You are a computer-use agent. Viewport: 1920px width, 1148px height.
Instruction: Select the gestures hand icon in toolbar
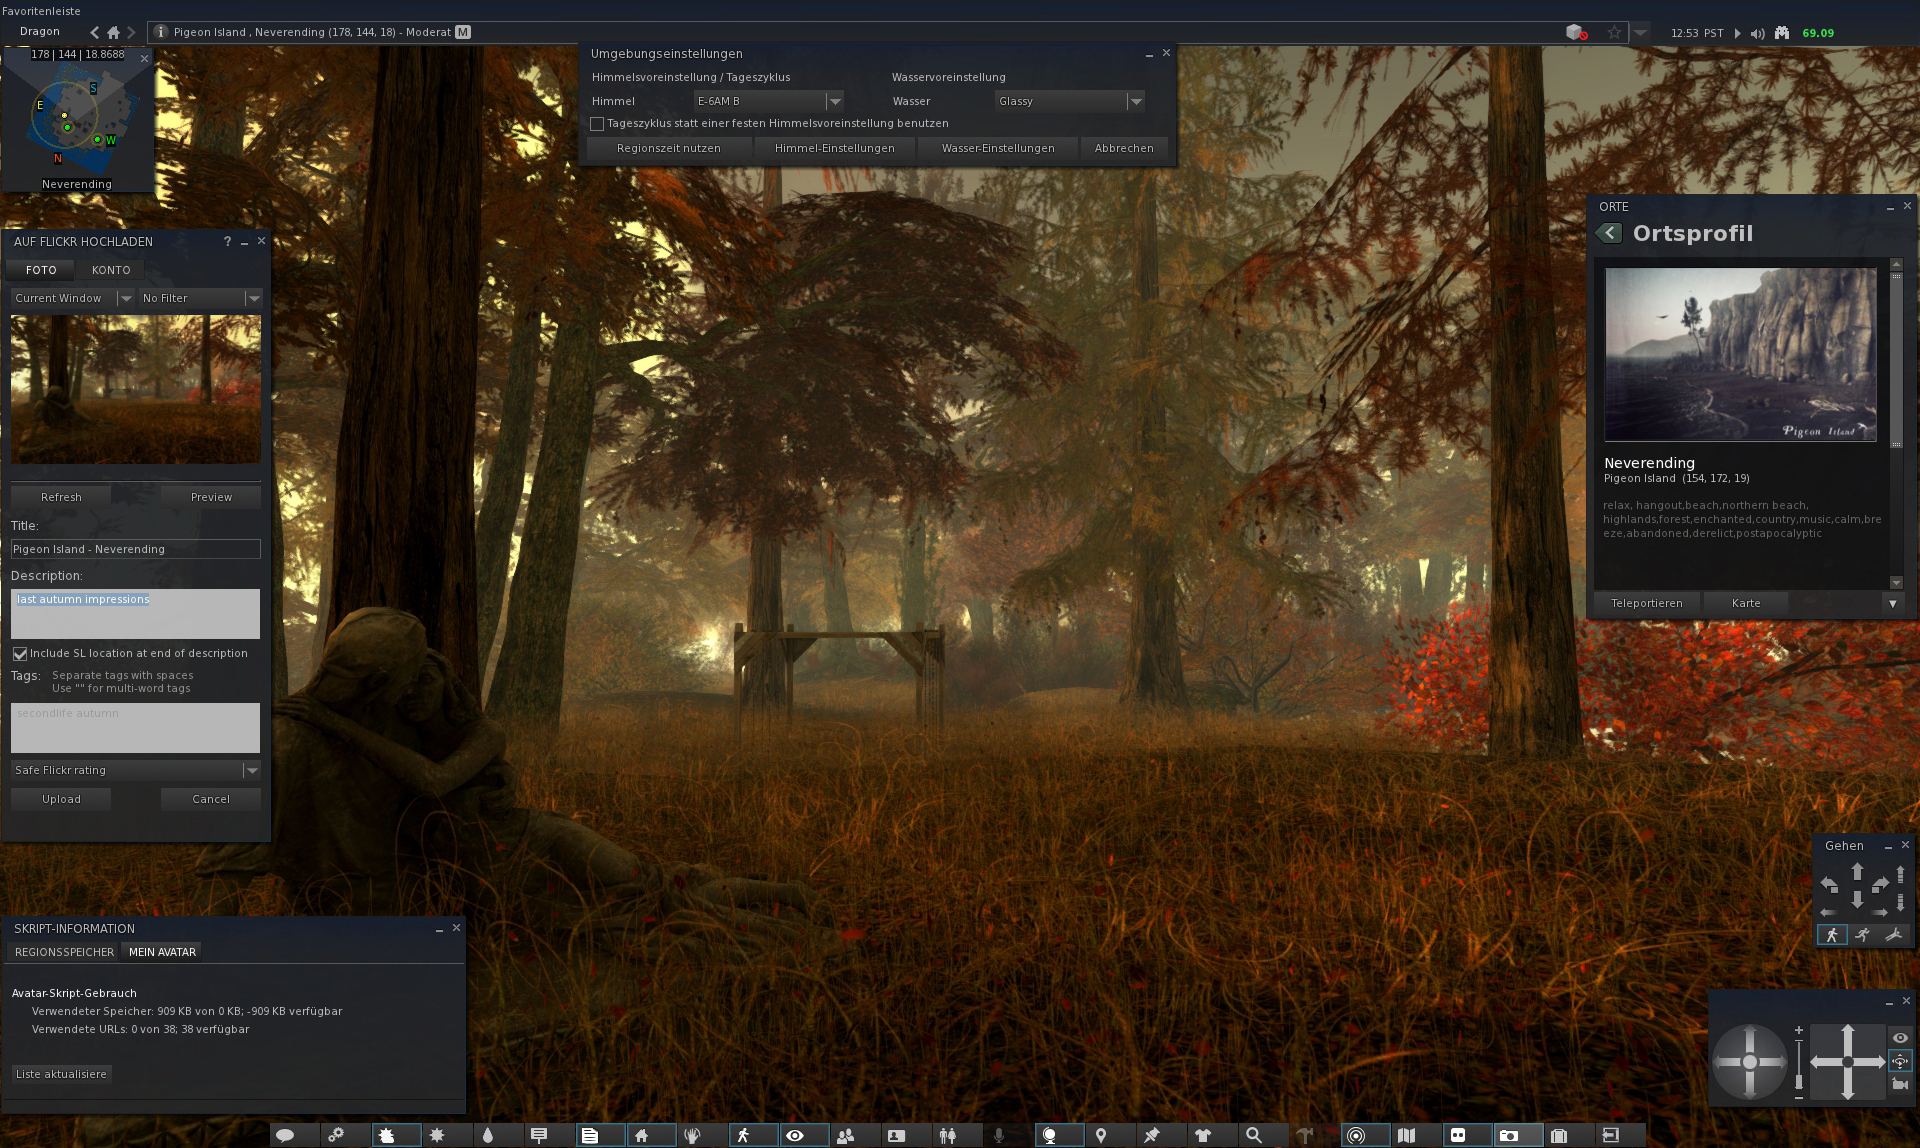(x=695, y=1135)
